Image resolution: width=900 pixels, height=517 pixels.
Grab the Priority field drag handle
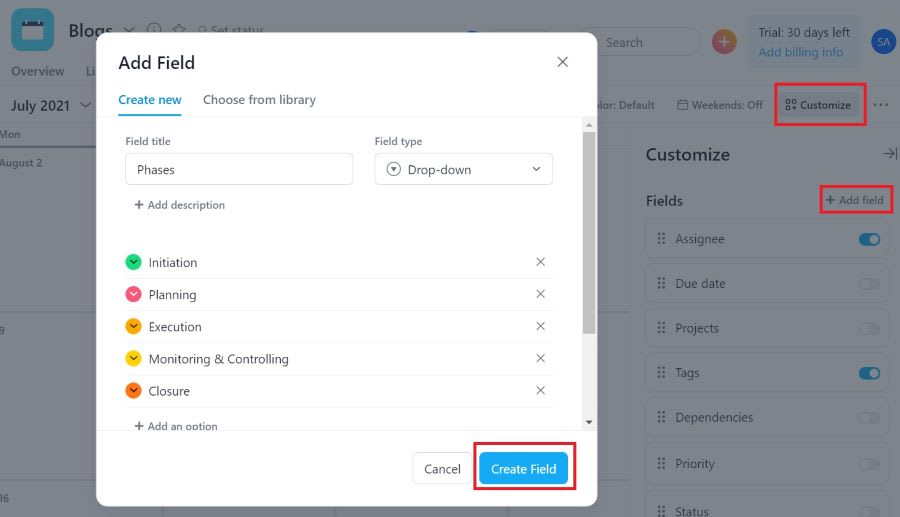[661, 463]
